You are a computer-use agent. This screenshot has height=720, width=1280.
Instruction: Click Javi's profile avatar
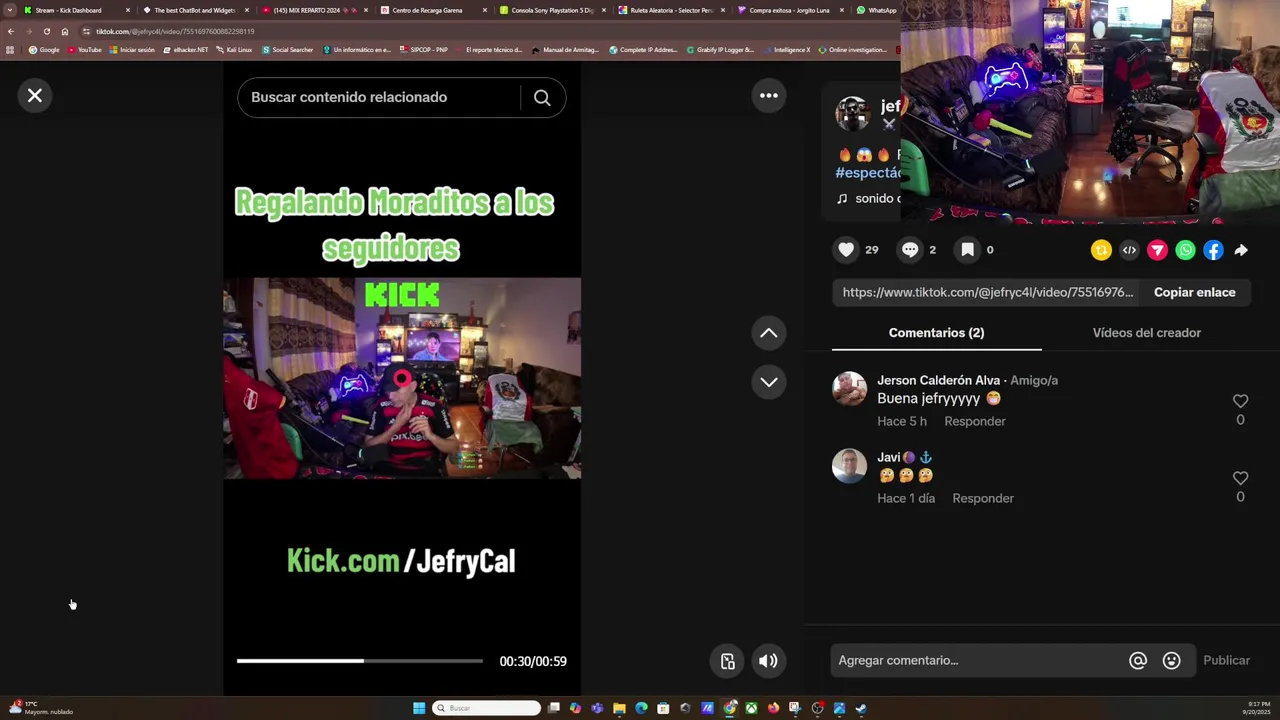(x=849, y=466)
